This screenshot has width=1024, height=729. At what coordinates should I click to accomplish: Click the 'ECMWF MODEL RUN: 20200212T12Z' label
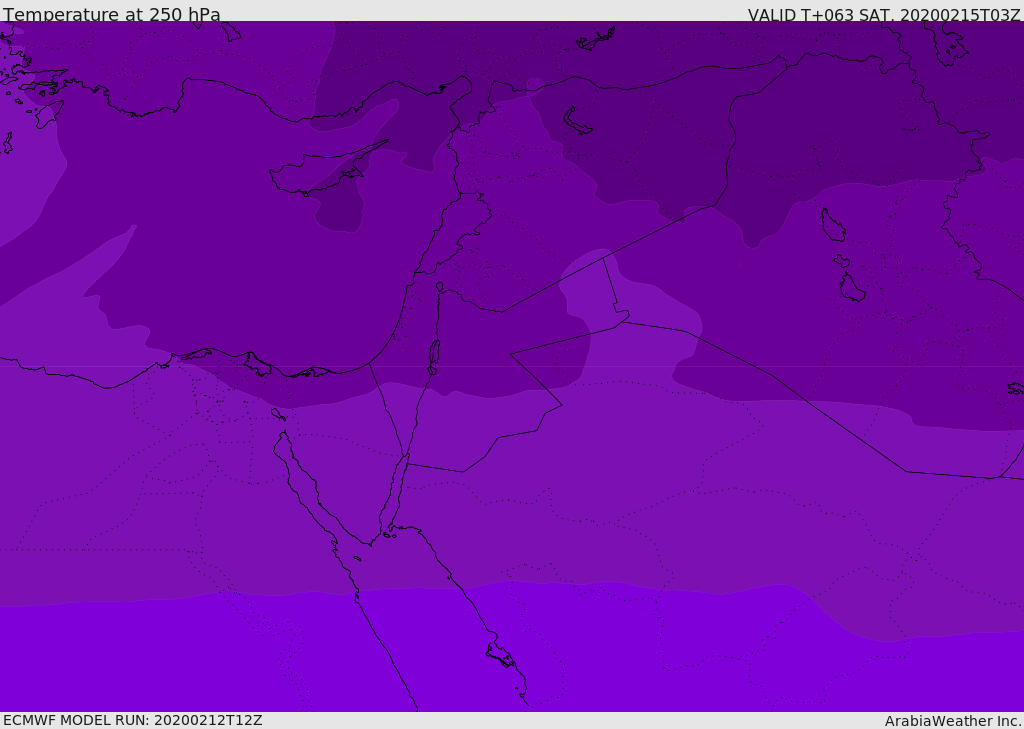[133, 721]
